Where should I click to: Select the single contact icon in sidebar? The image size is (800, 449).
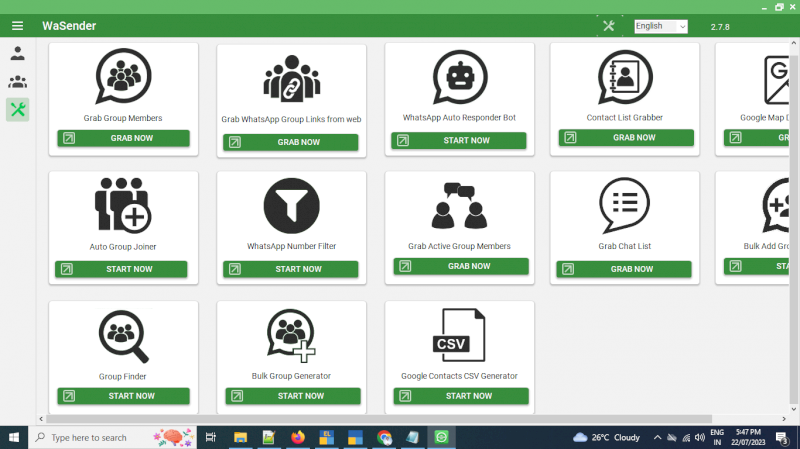(17, 54)
